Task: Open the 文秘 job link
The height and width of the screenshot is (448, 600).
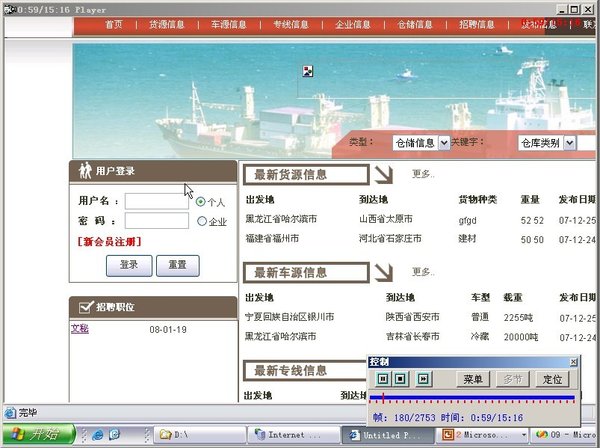Action: click(x=80, y=329)
